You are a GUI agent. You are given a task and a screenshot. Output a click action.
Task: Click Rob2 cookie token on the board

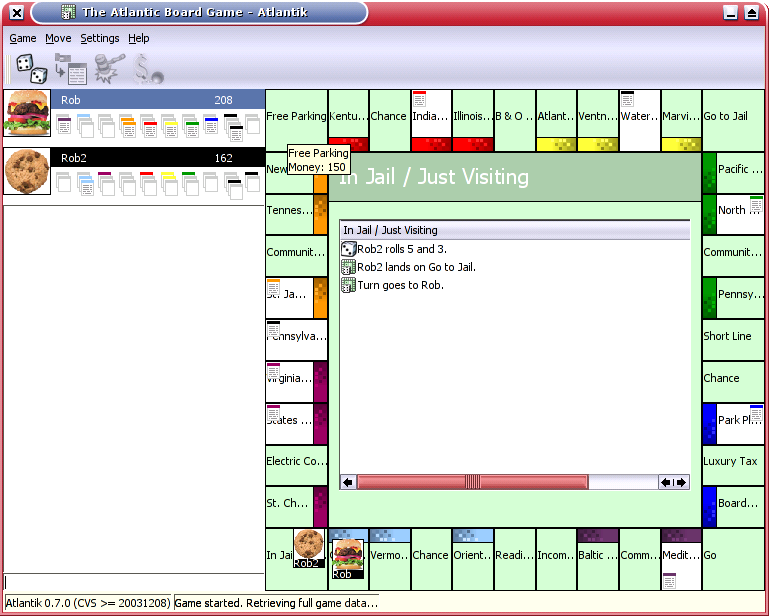point(309,548)
